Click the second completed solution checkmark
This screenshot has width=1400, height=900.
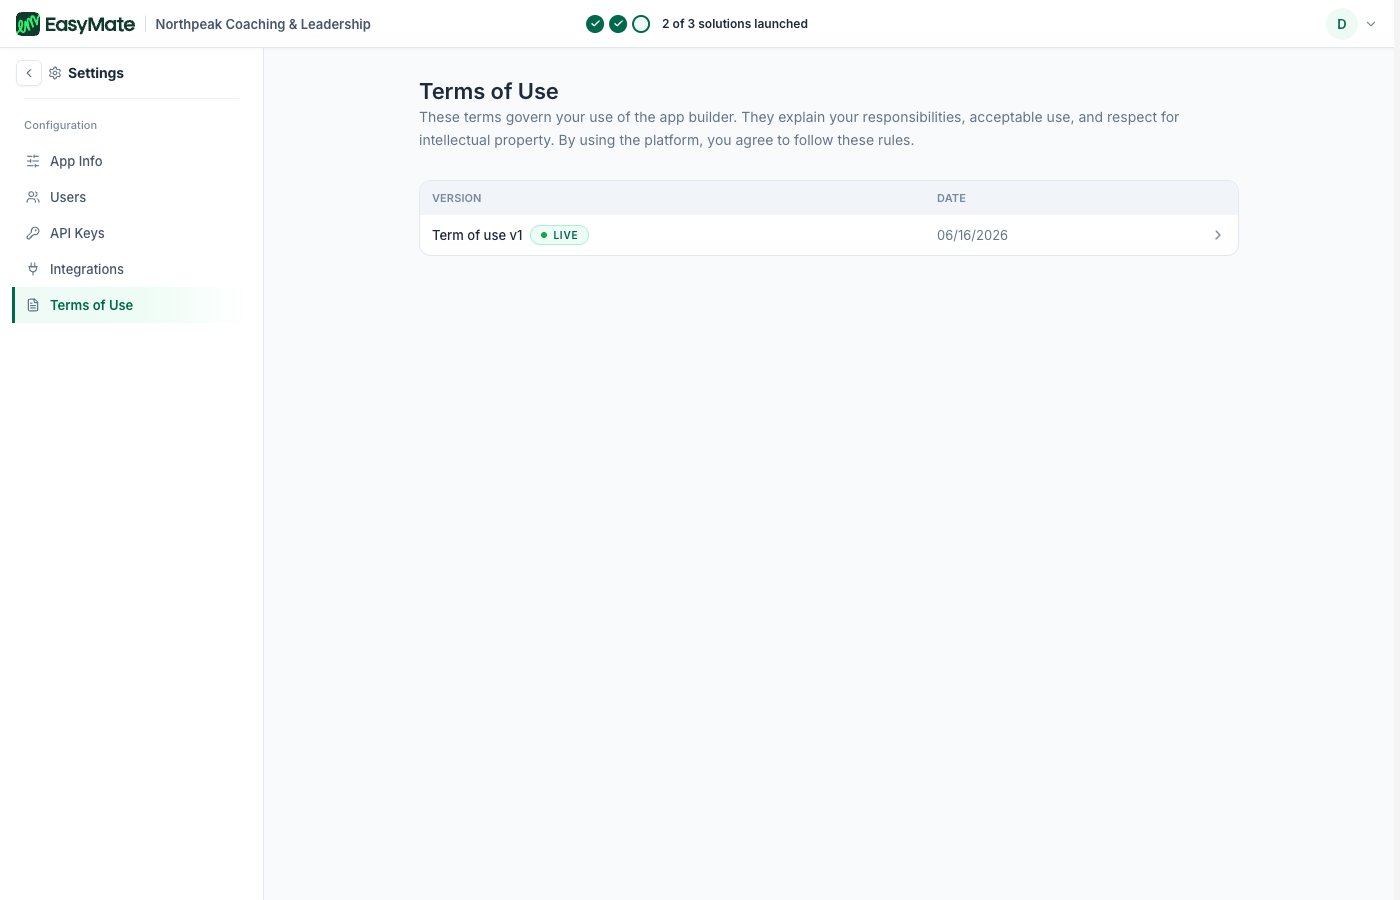click(618, 24)
